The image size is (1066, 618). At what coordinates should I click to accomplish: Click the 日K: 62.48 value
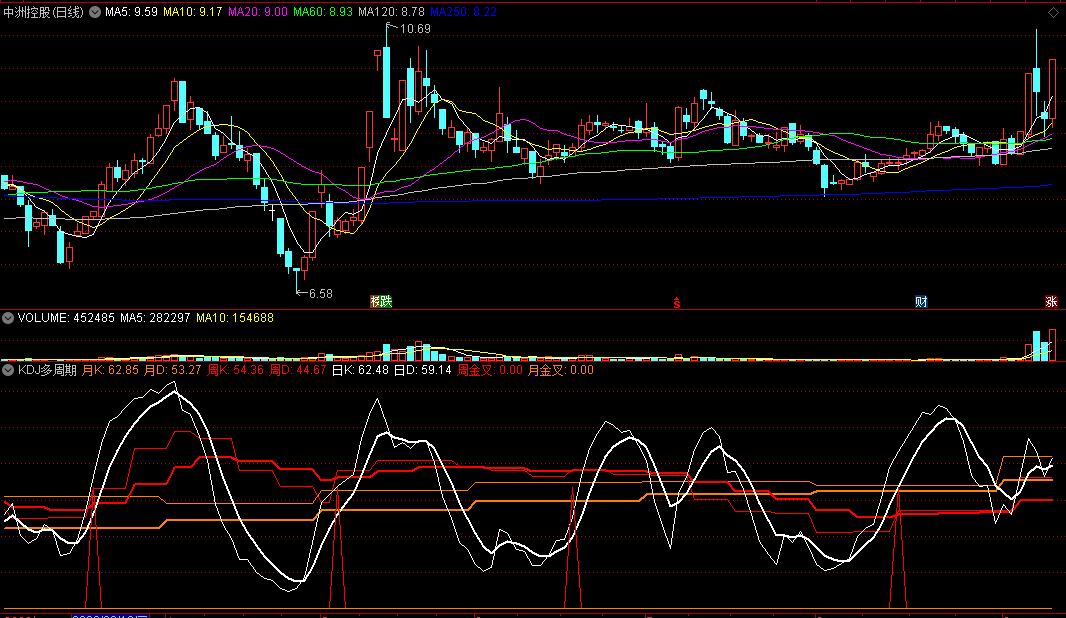pos(360,370)
